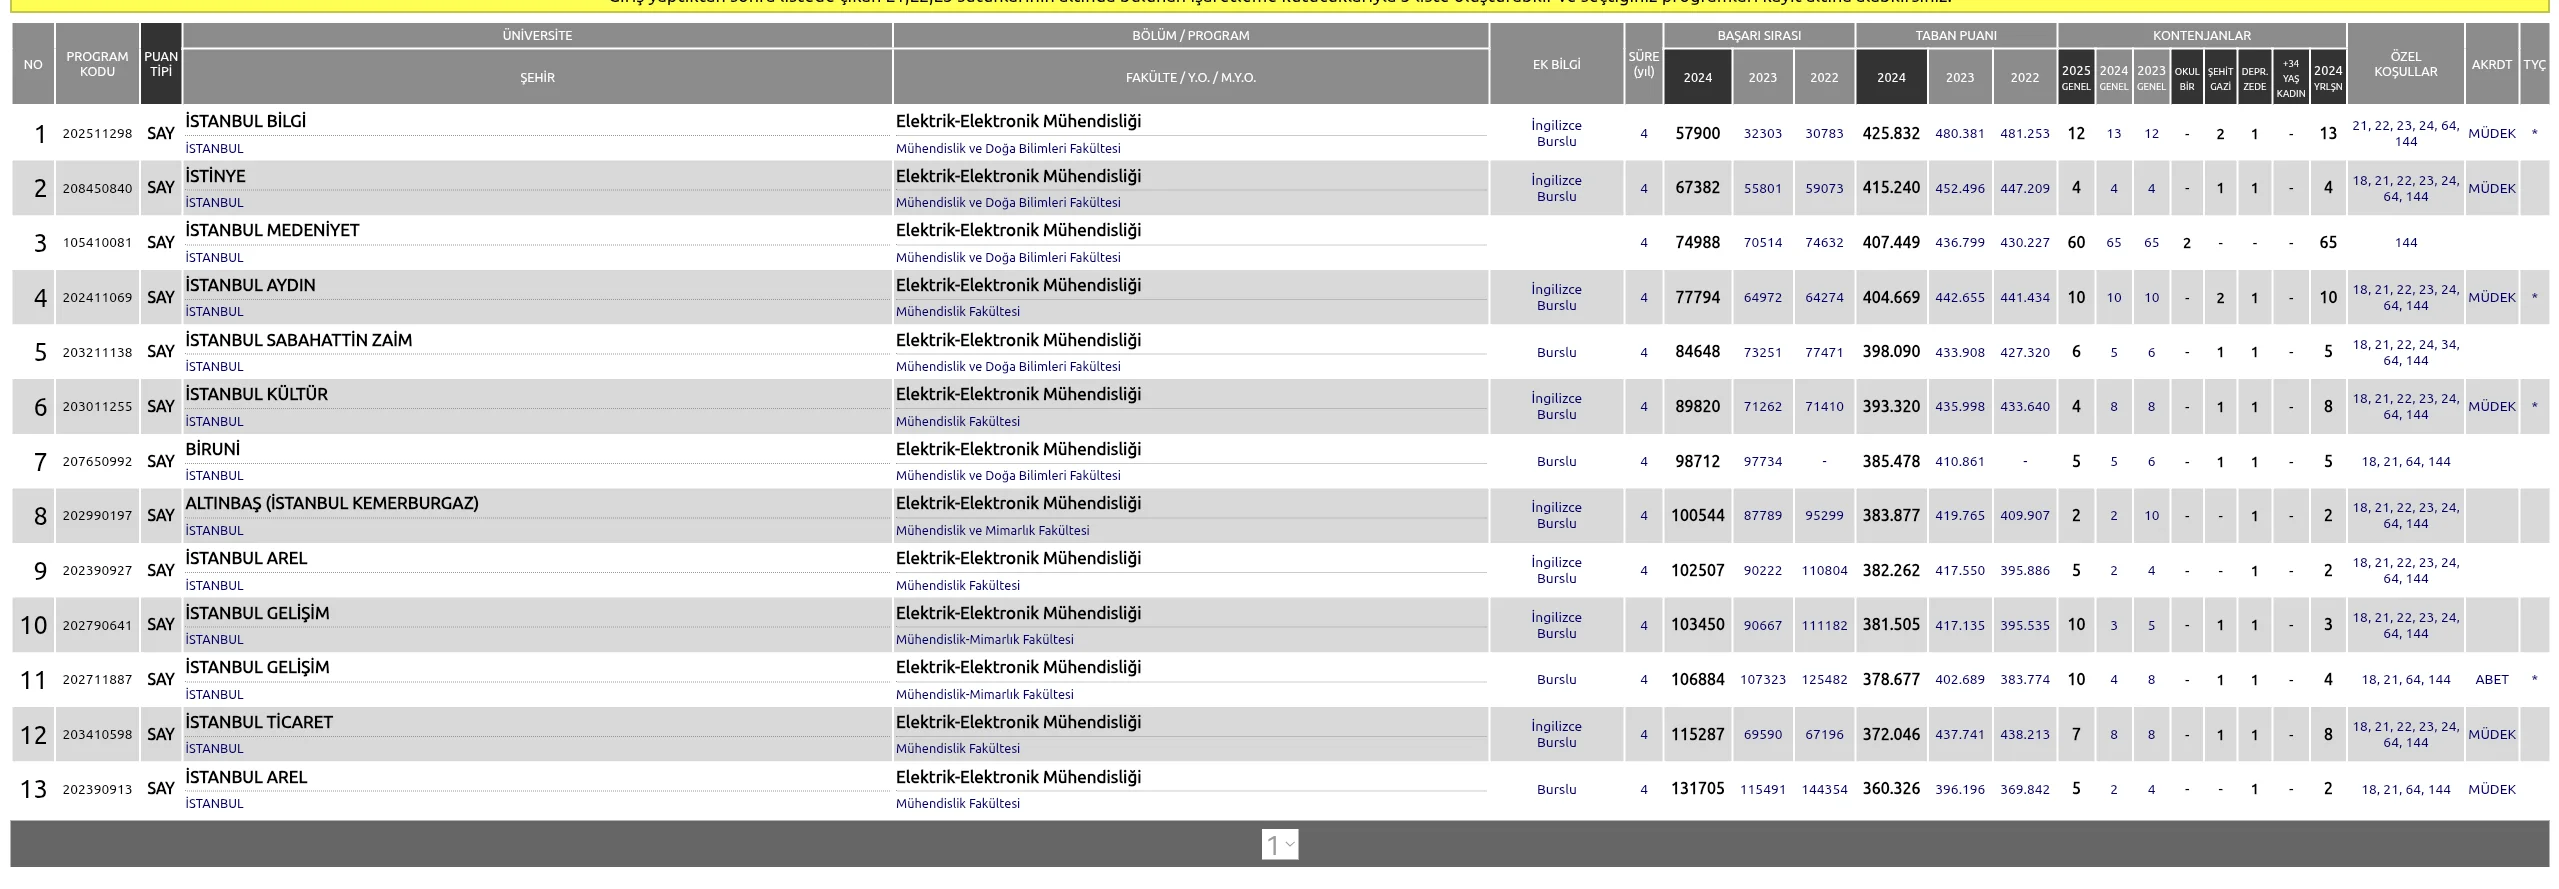The height and width of the screenshot is (889, 2559).
Task: Click success rank 57900
Action: pyautogui.click(x=1697, y=133)
